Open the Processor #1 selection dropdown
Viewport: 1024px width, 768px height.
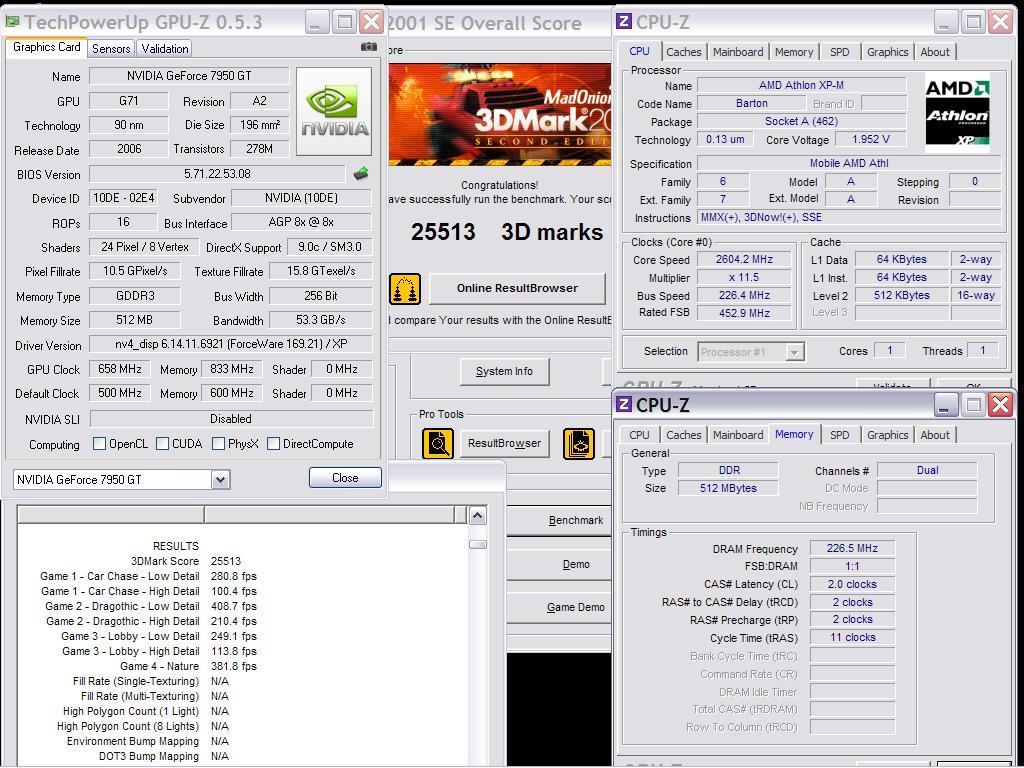[x=794, y=352]
